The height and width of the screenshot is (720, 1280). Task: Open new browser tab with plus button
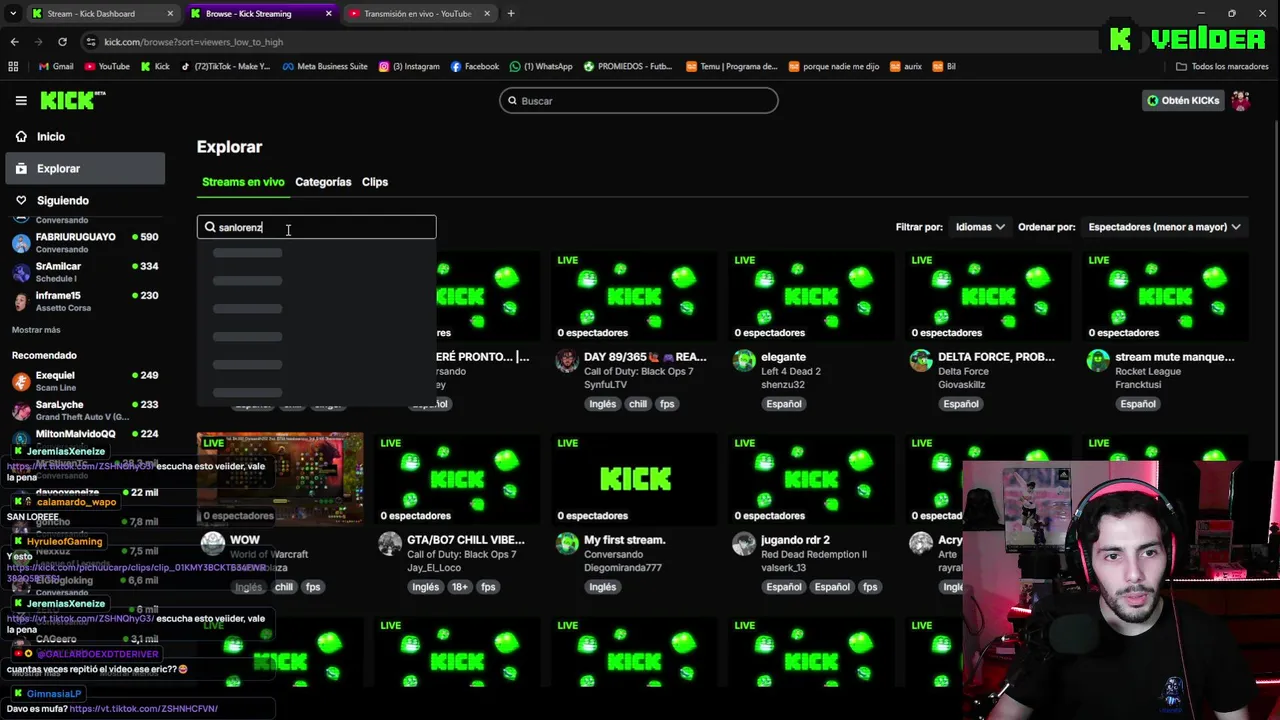pos(511,14)
